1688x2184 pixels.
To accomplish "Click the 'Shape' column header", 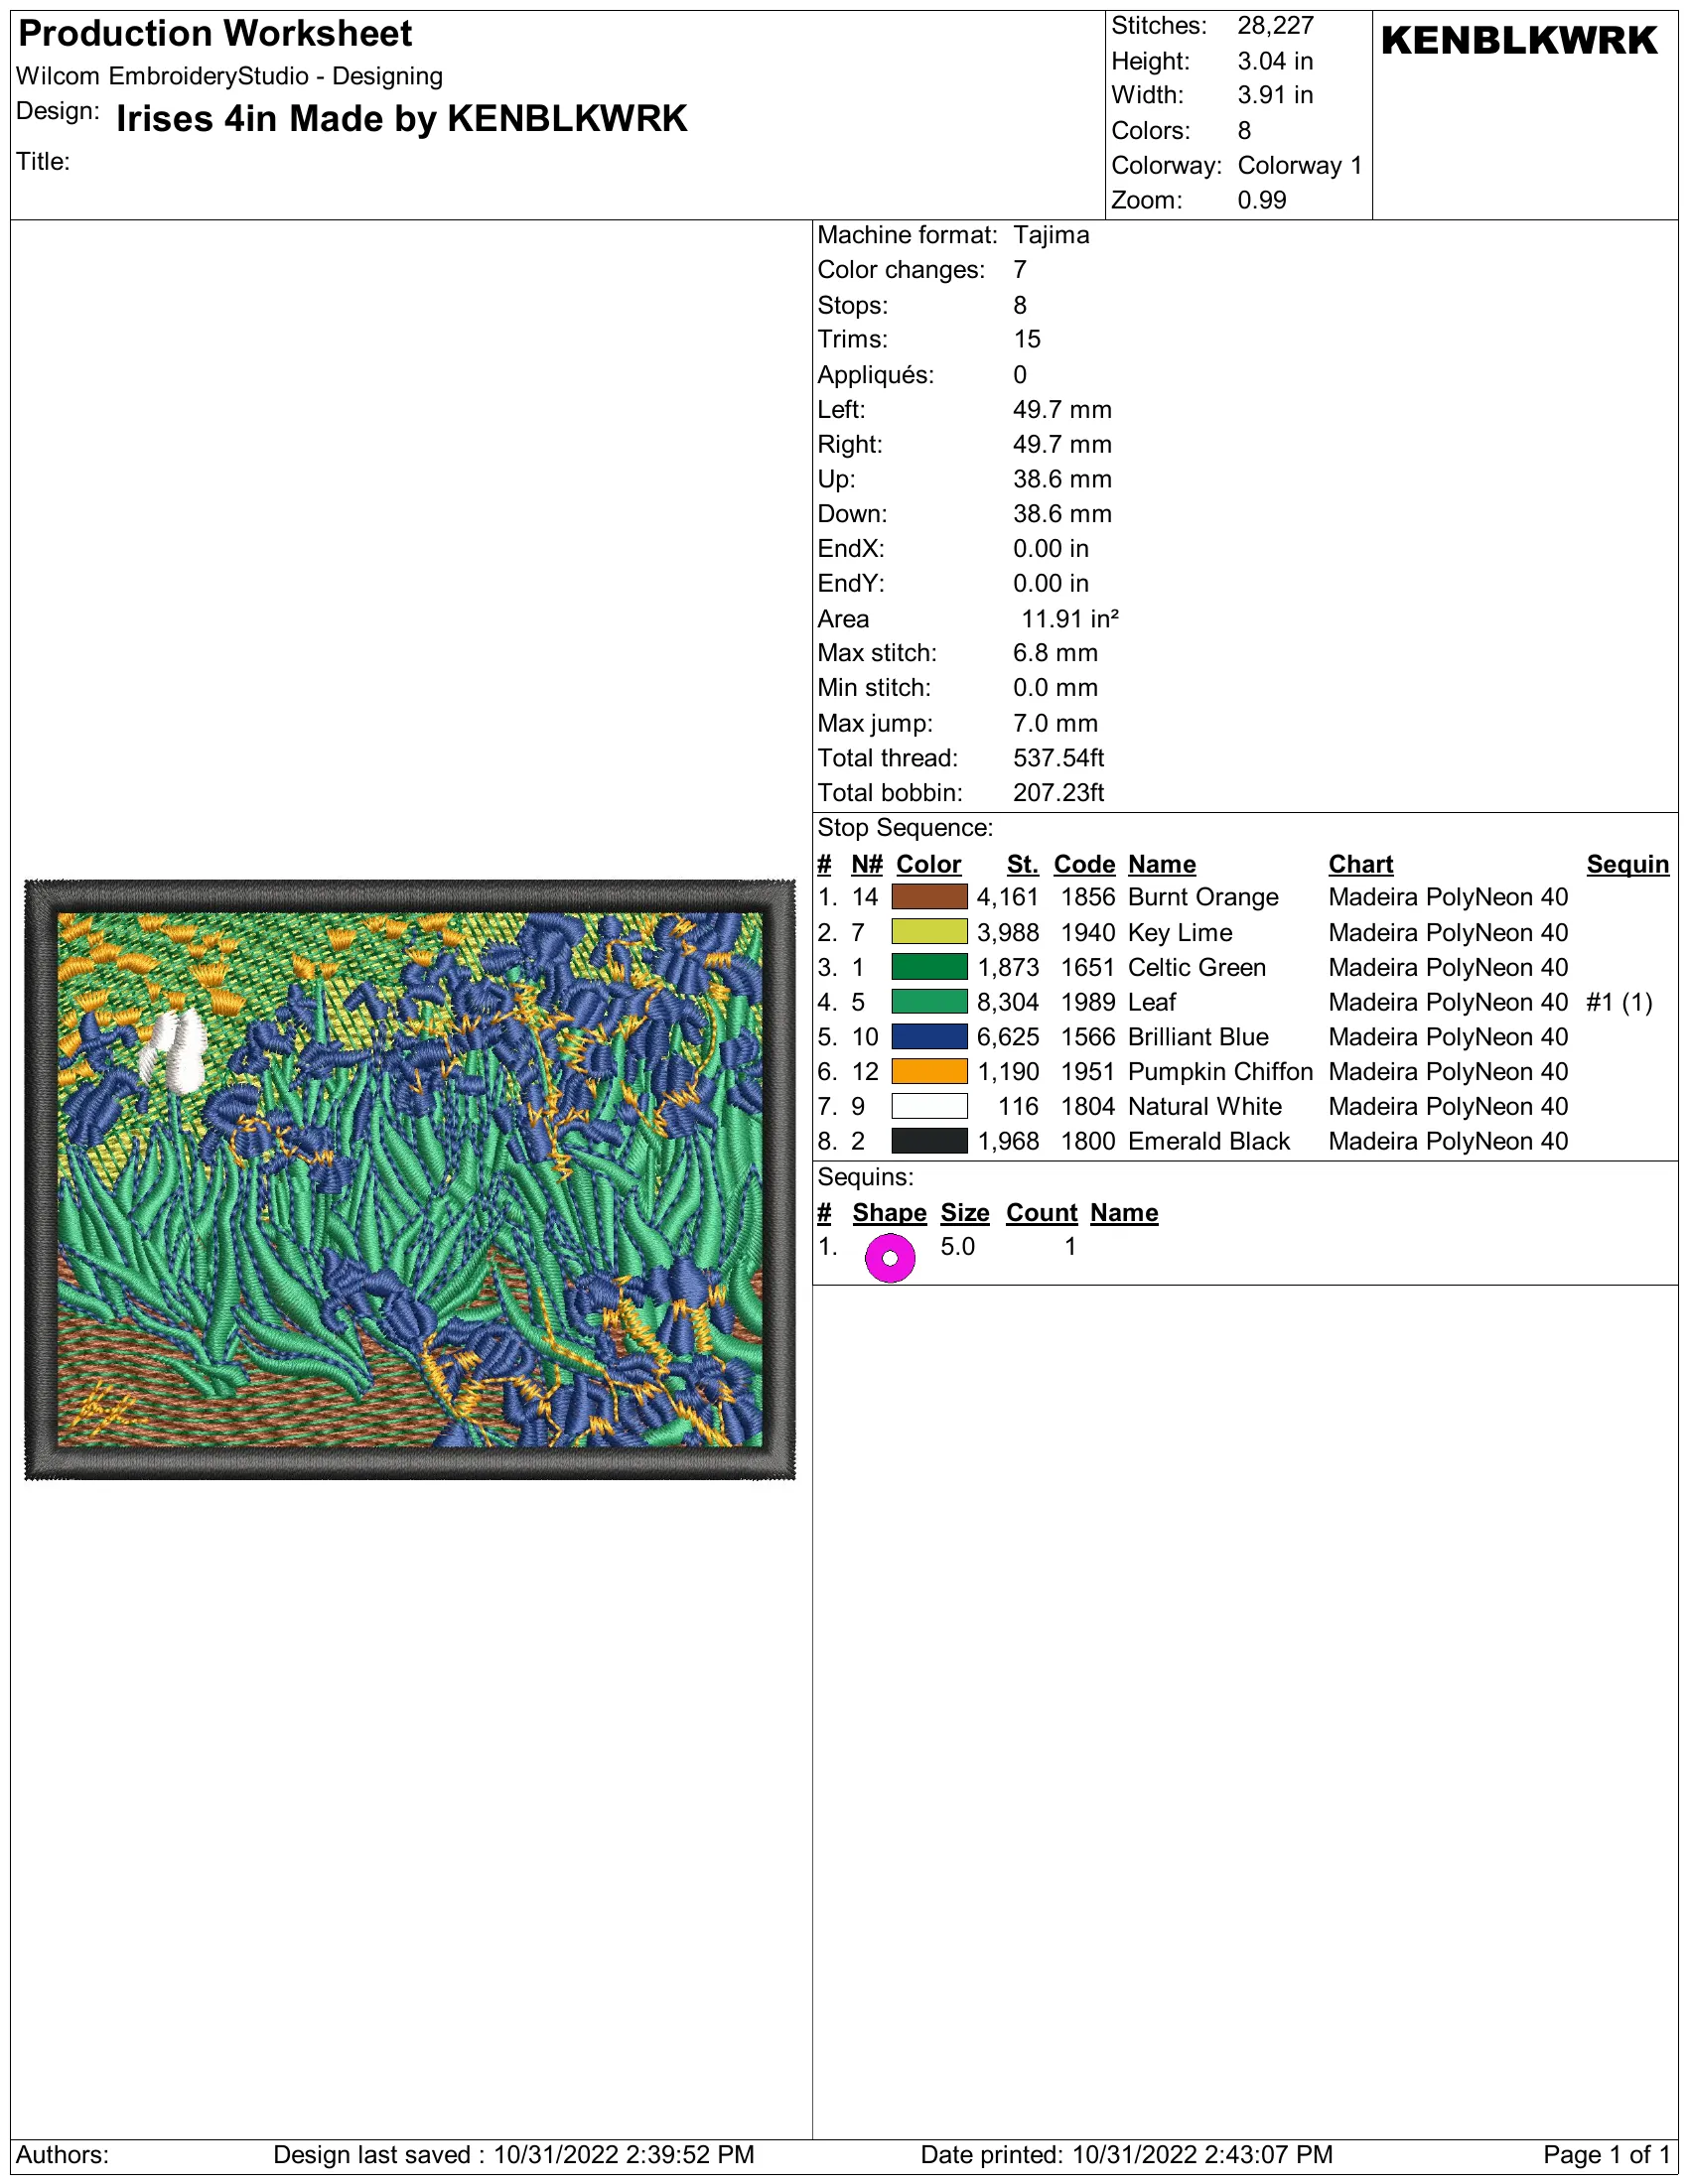I will (x=889, y=1213).
